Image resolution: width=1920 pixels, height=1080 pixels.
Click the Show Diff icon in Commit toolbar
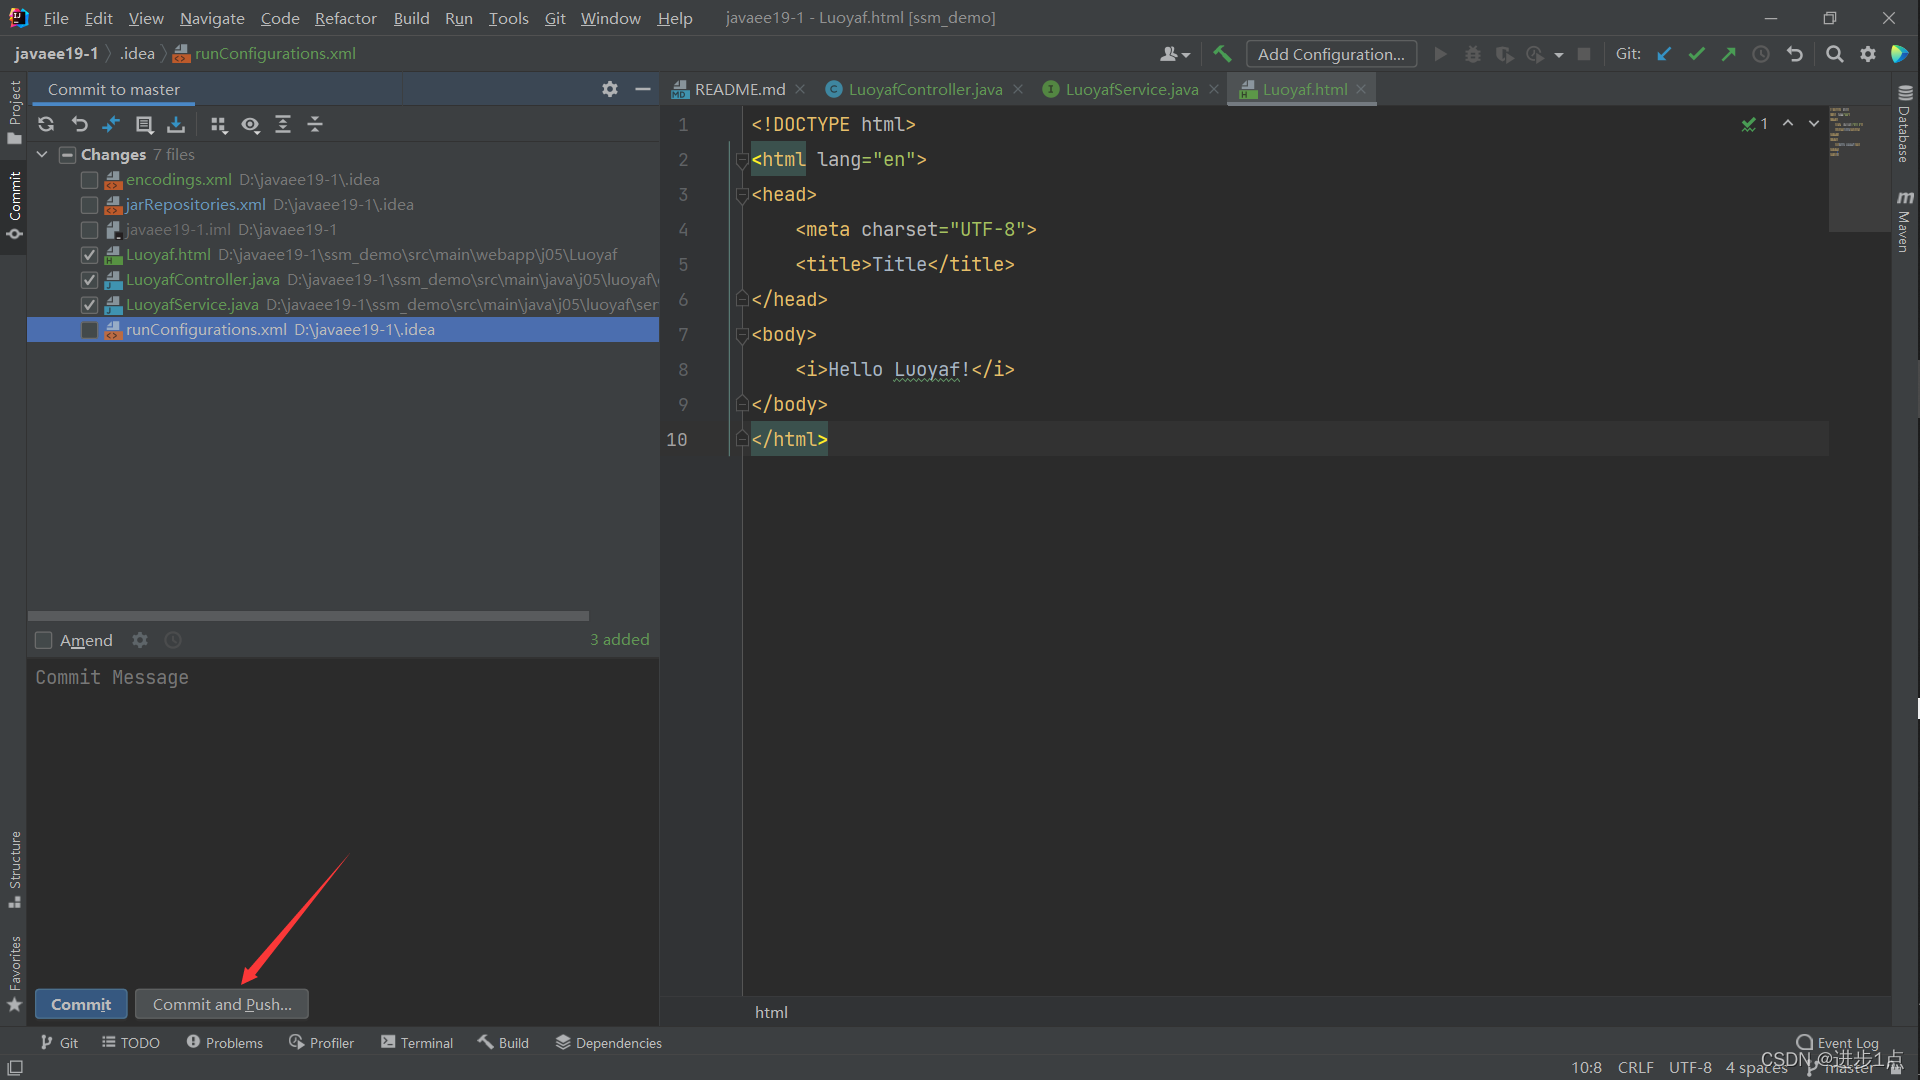pyautogui.click(x=111, y=124)
